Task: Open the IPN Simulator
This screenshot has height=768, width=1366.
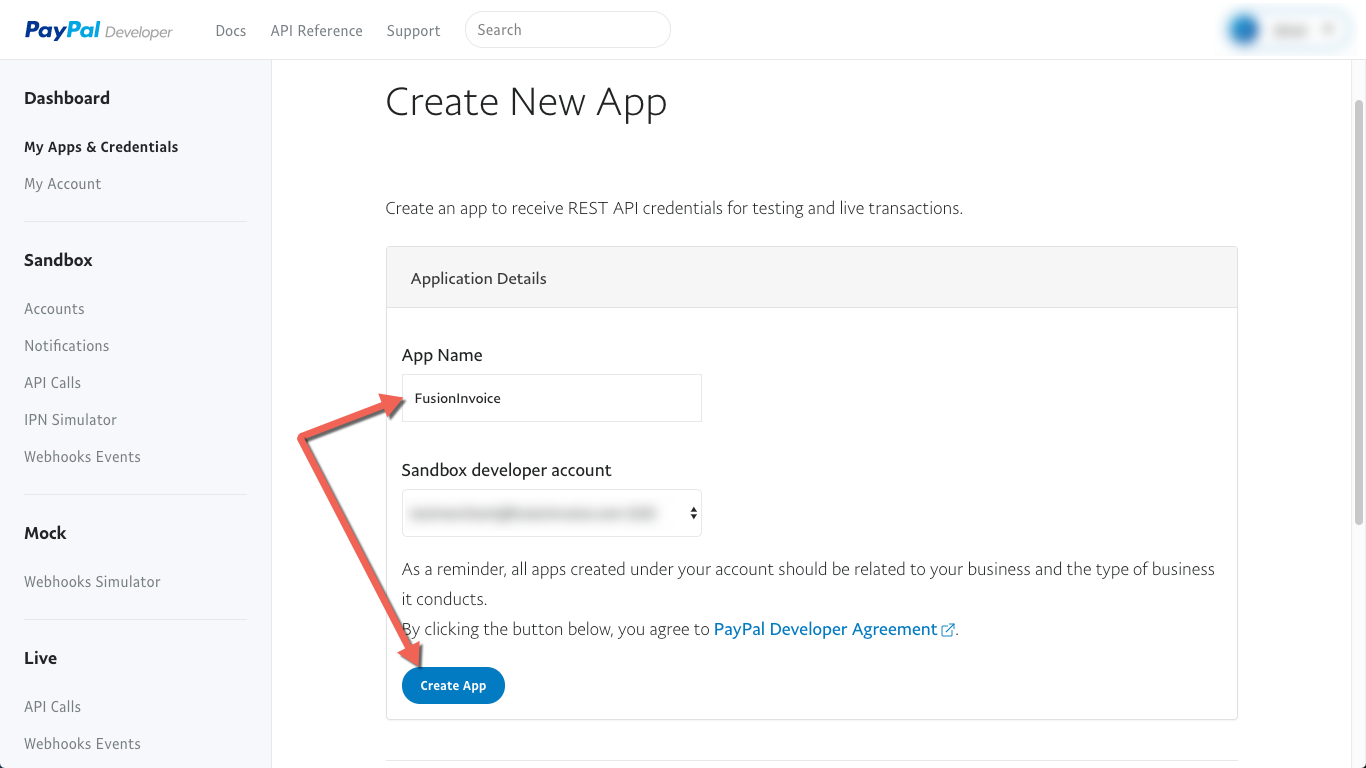Action: tap(70, 419)
